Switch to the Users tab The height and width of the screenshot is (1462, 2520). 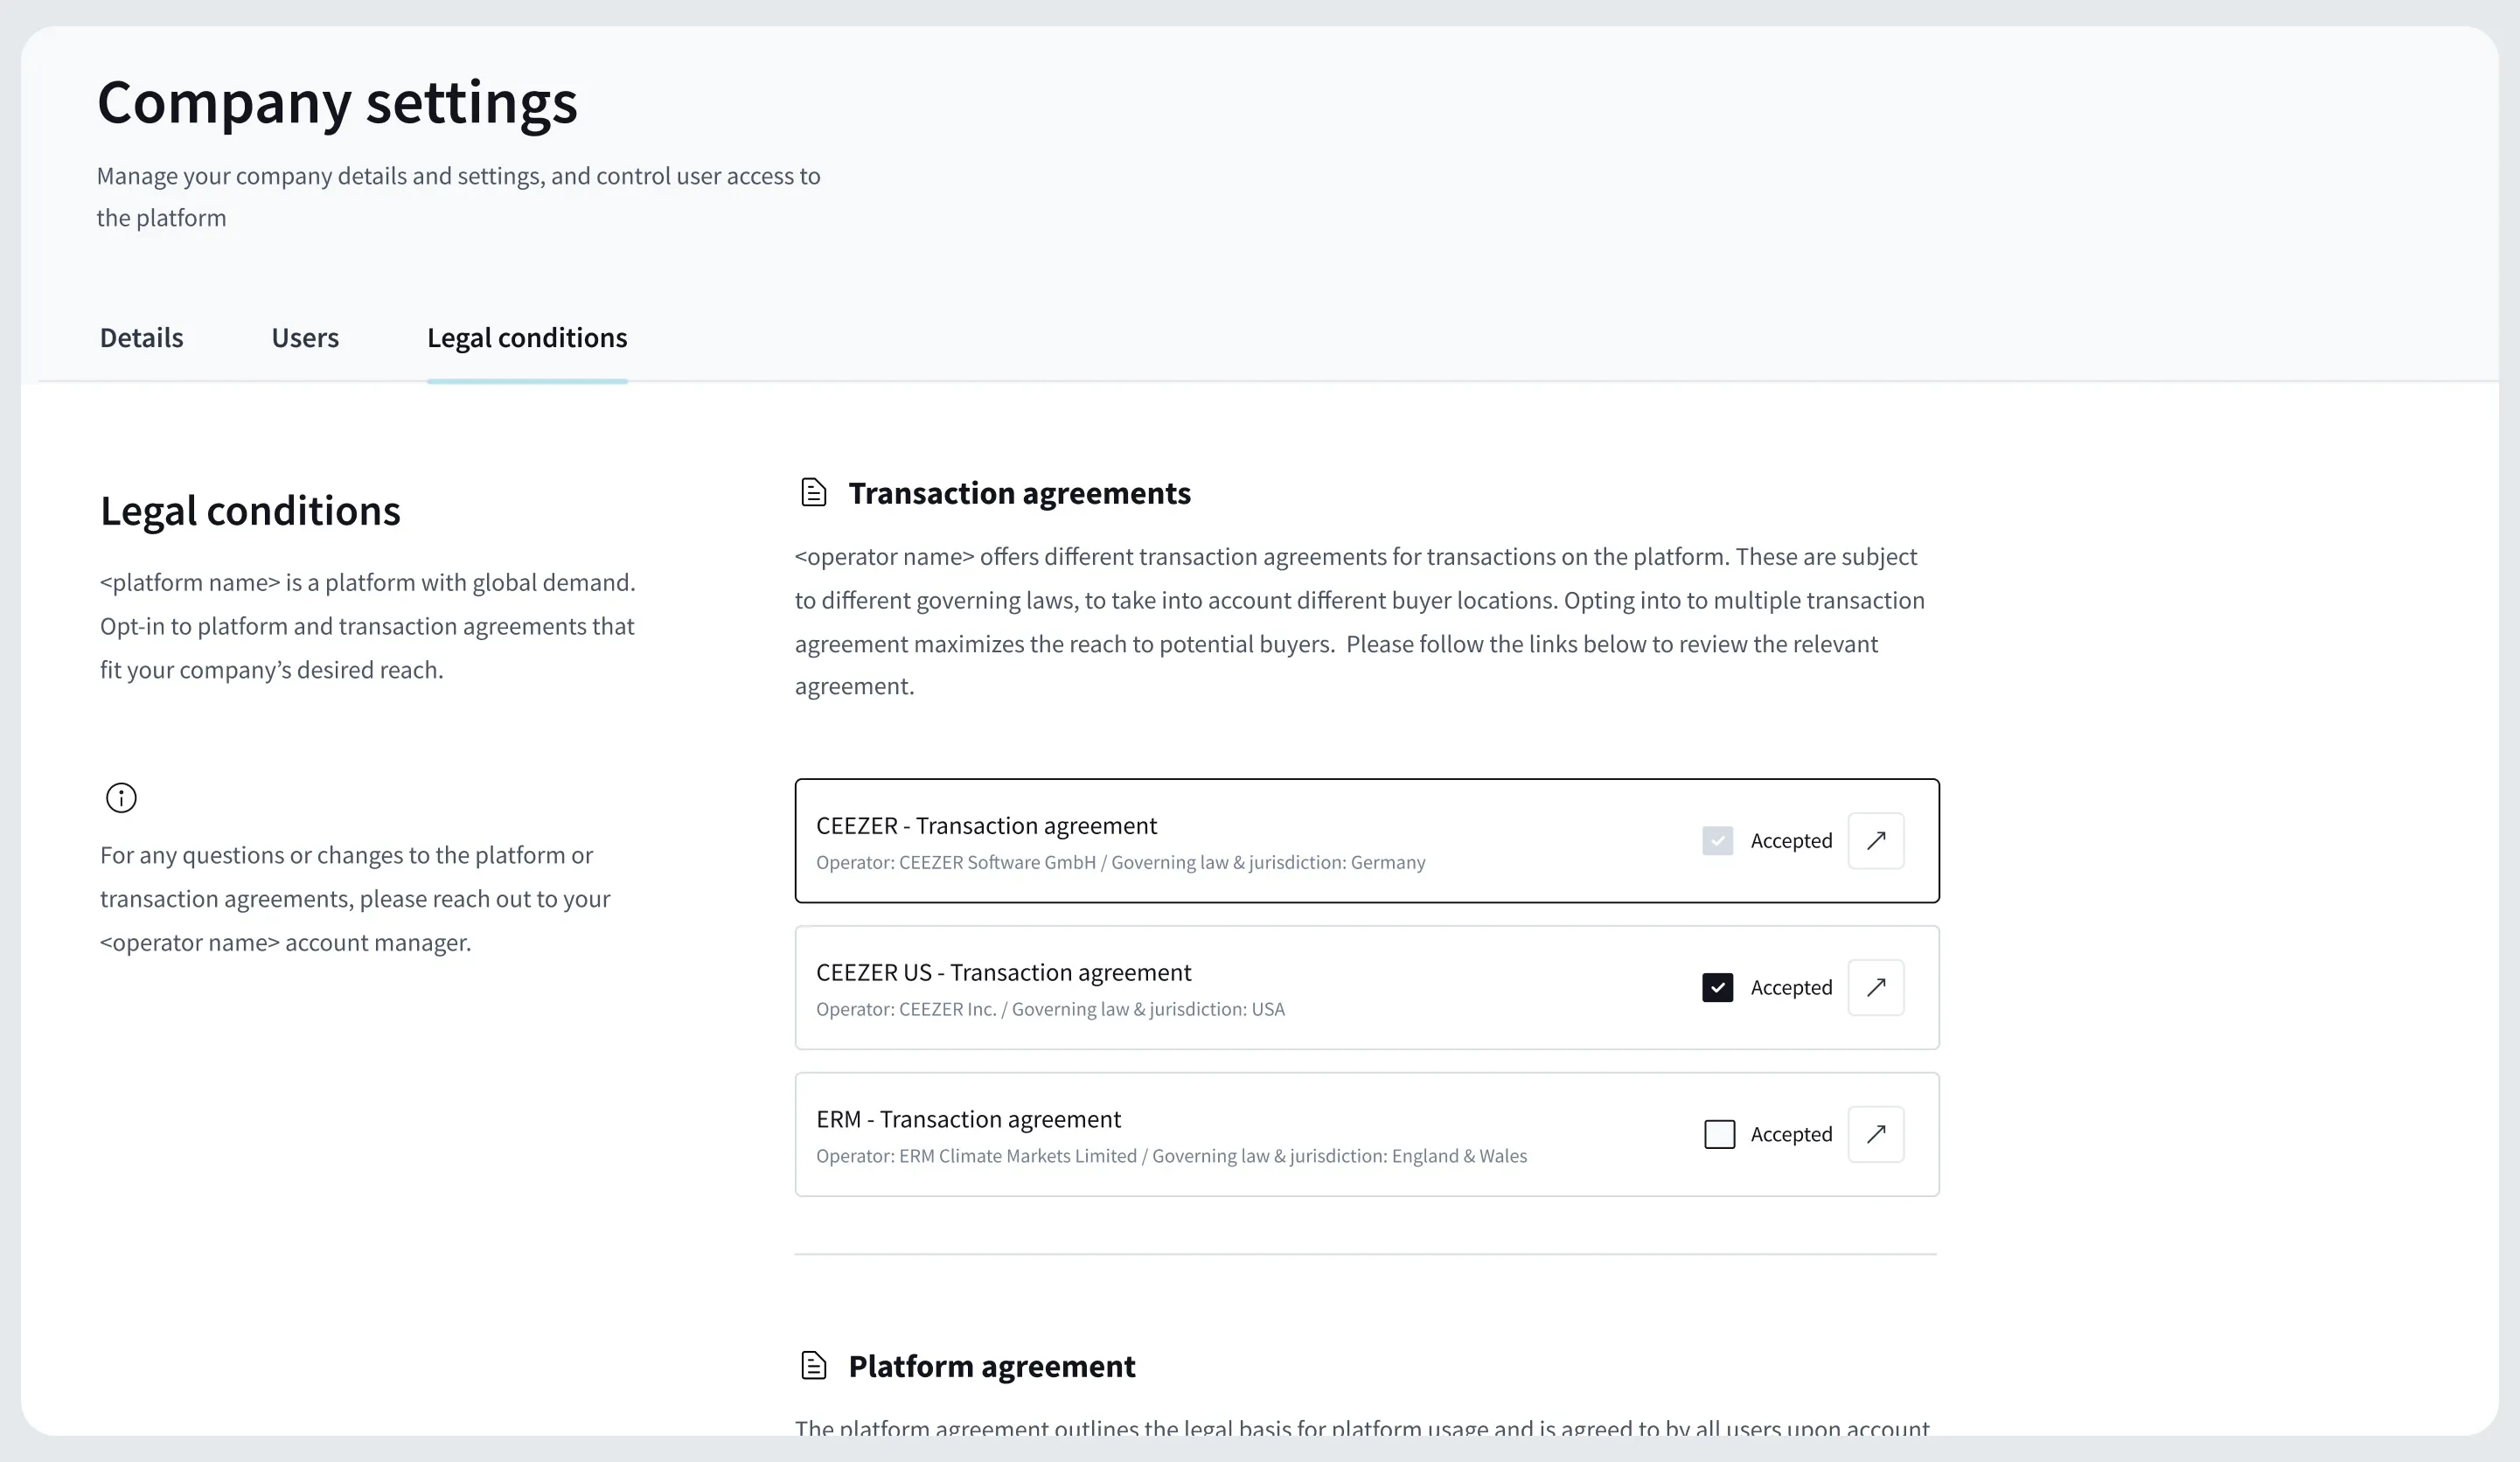click(x=305, y=338)
